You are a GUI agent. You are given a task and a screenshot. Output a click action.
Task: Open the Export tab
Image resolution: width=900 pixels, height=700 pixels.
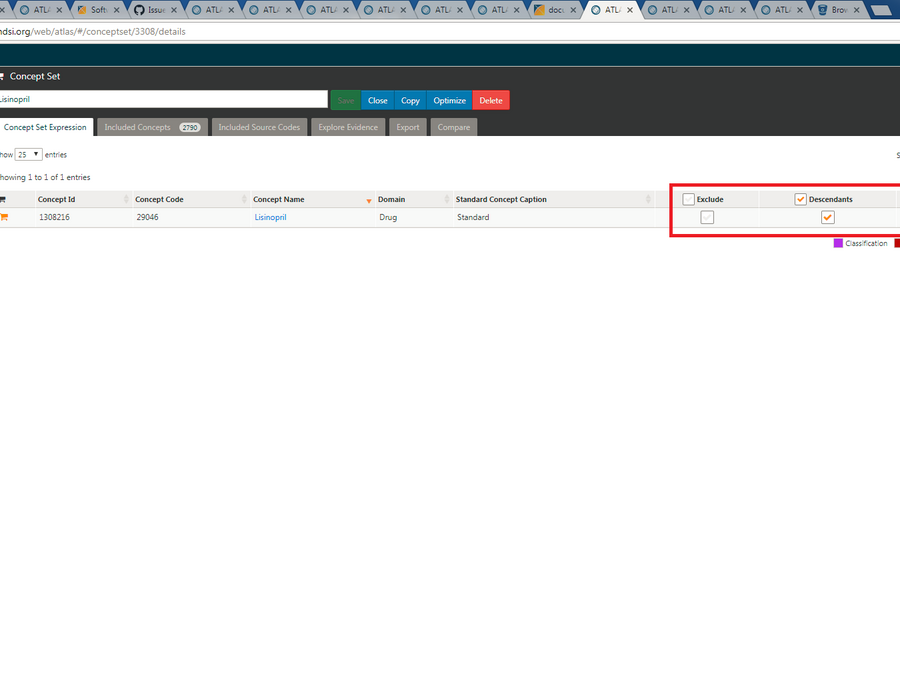pyautogui.click(x=408, y=127)
